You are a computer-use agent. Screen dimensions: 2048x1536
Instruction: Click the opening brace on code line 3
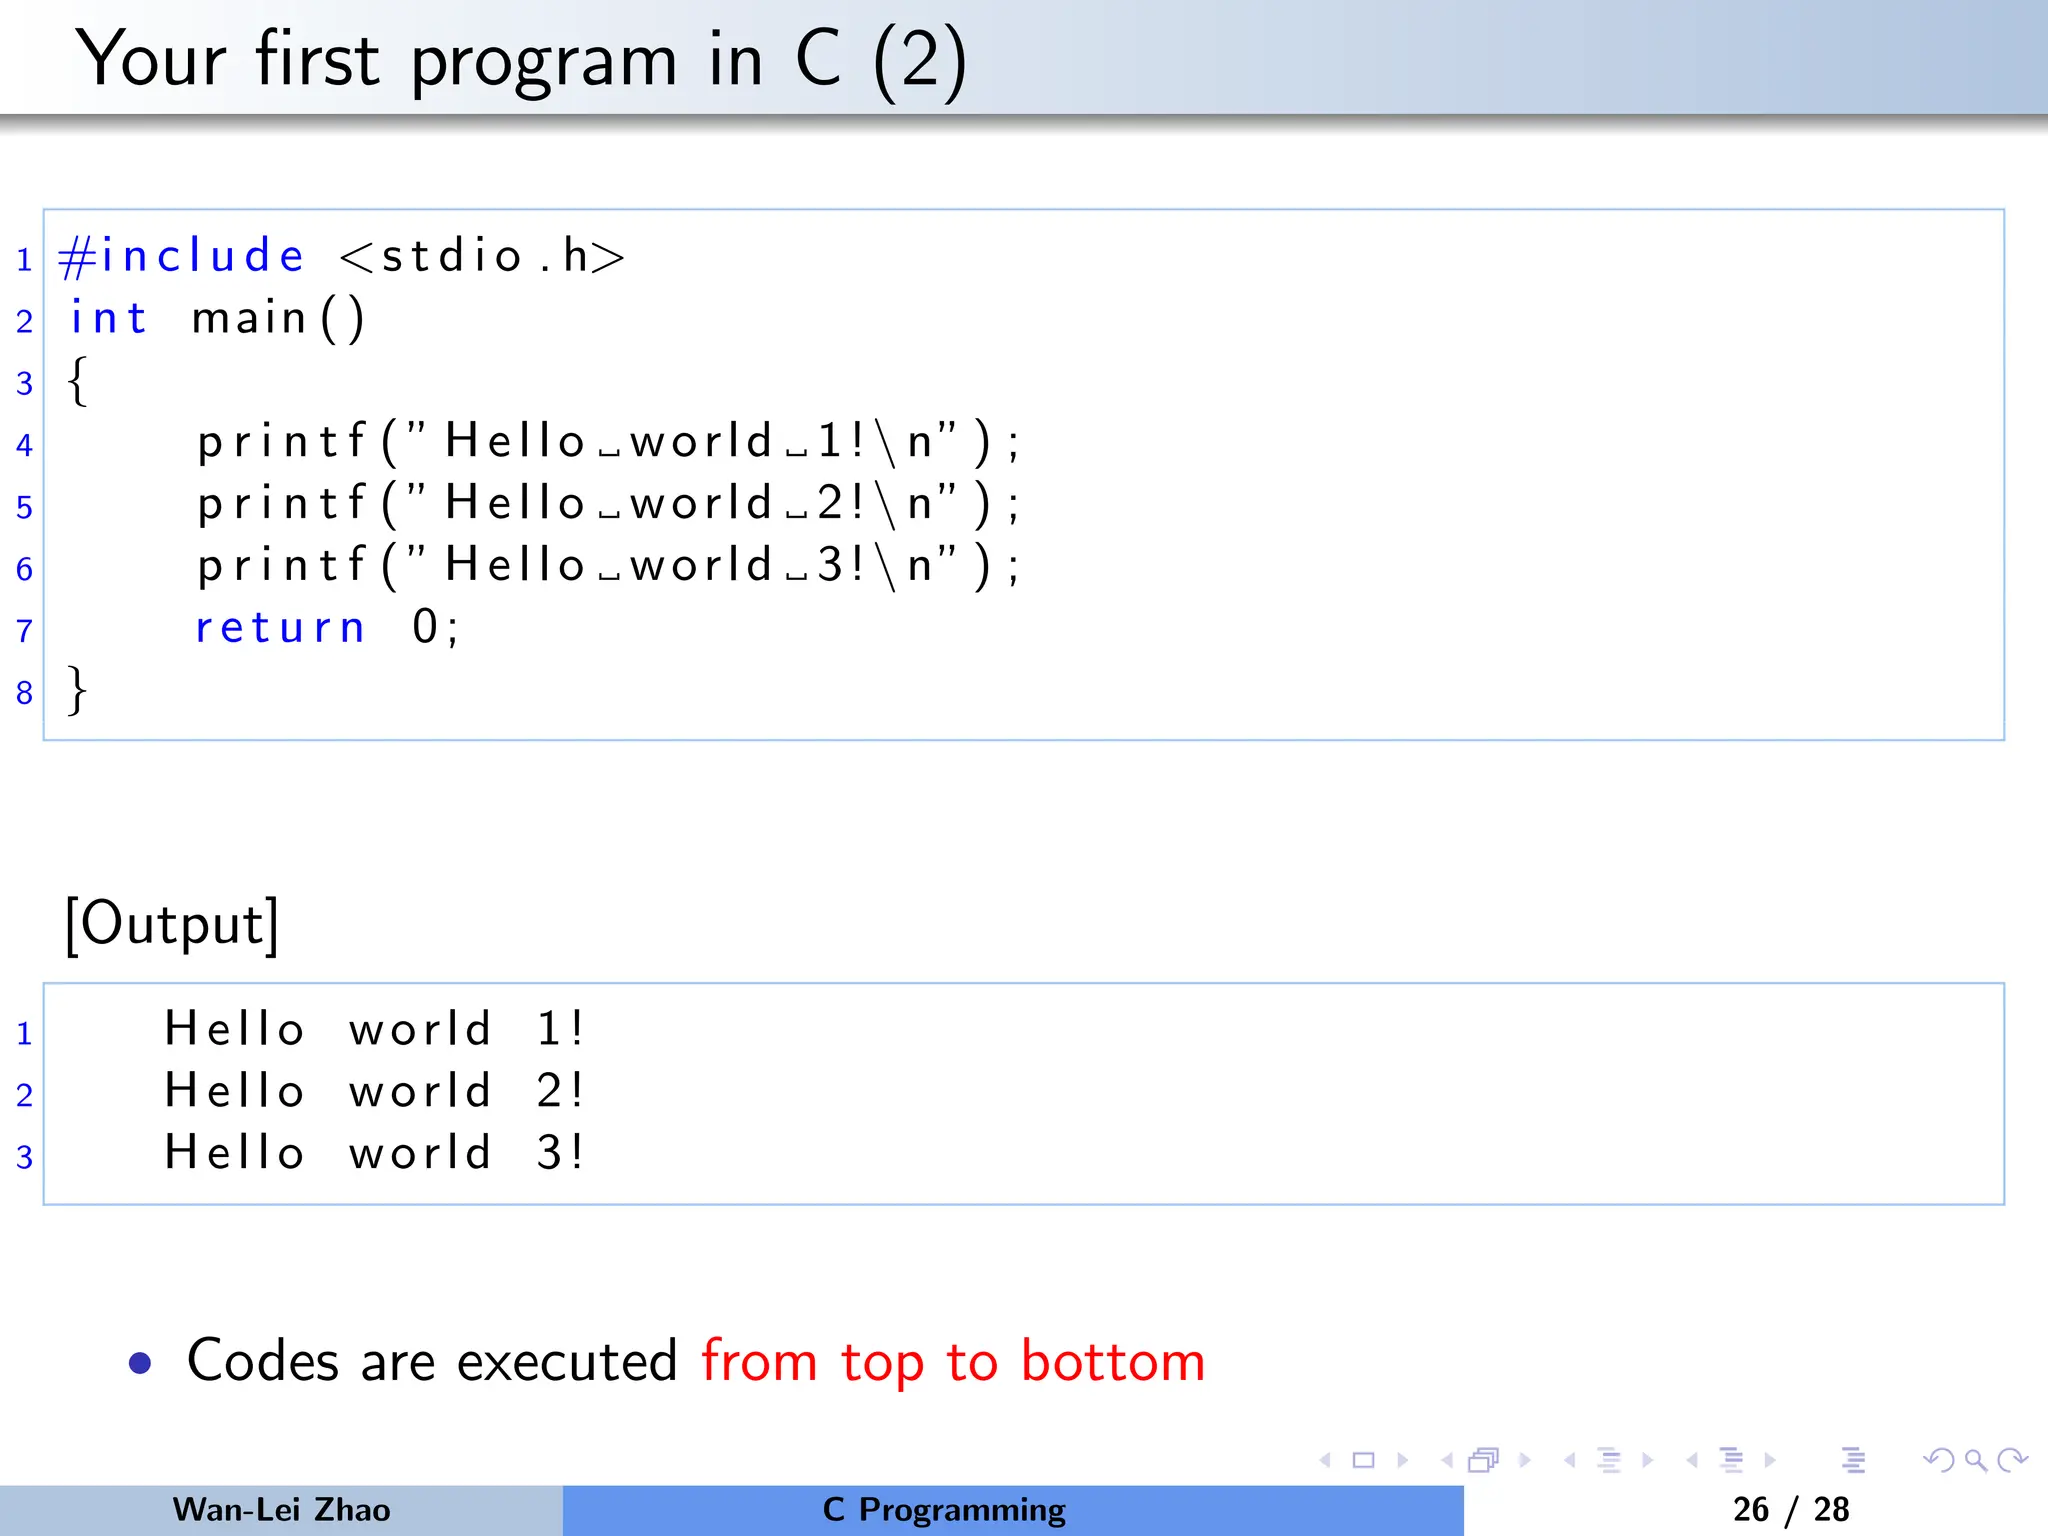coord(77,381)
